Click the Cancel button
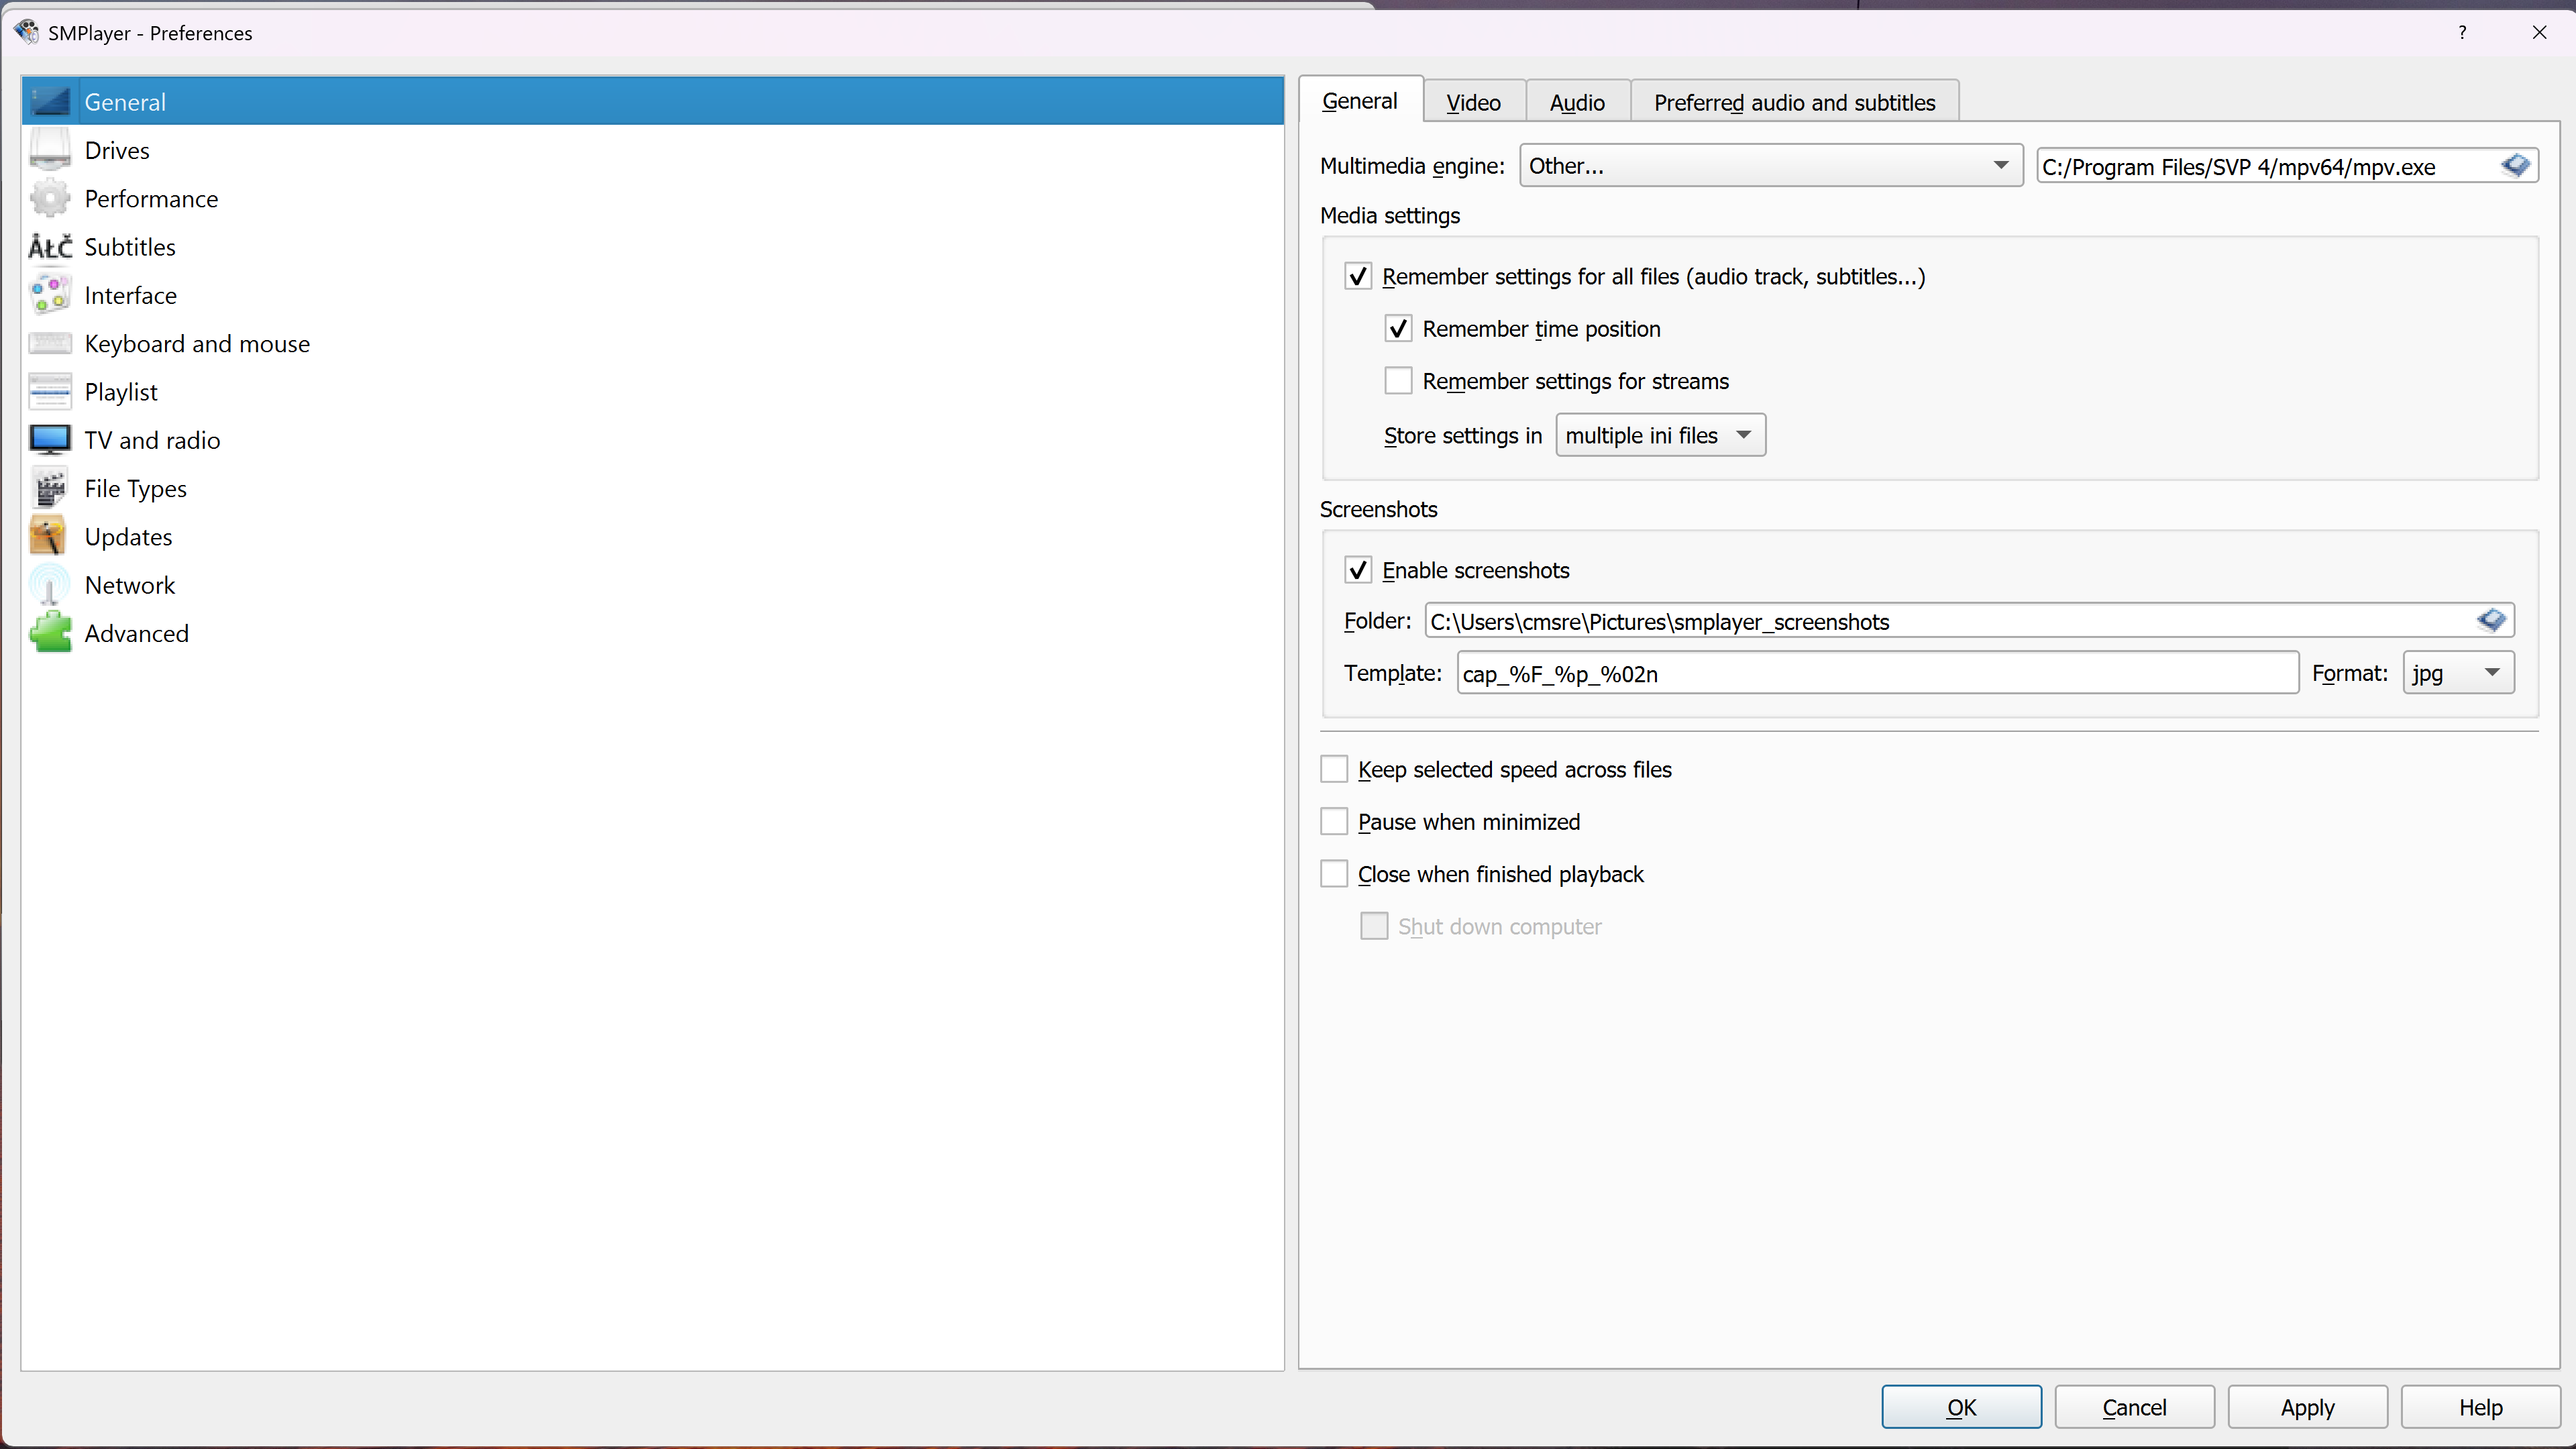Image resolution: width=2576 pixels, height=1449 pixels. coord(2134,1407)
